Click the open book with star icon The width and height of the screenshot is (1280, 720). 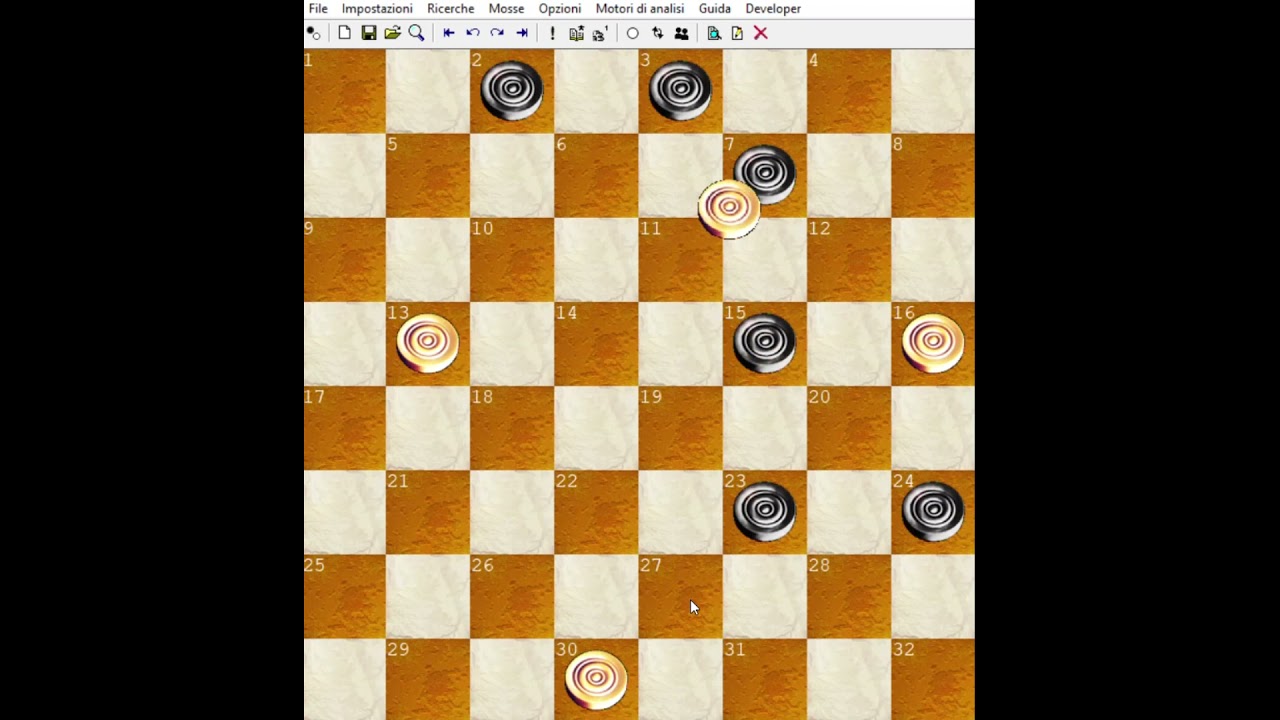tap(576, 33)
